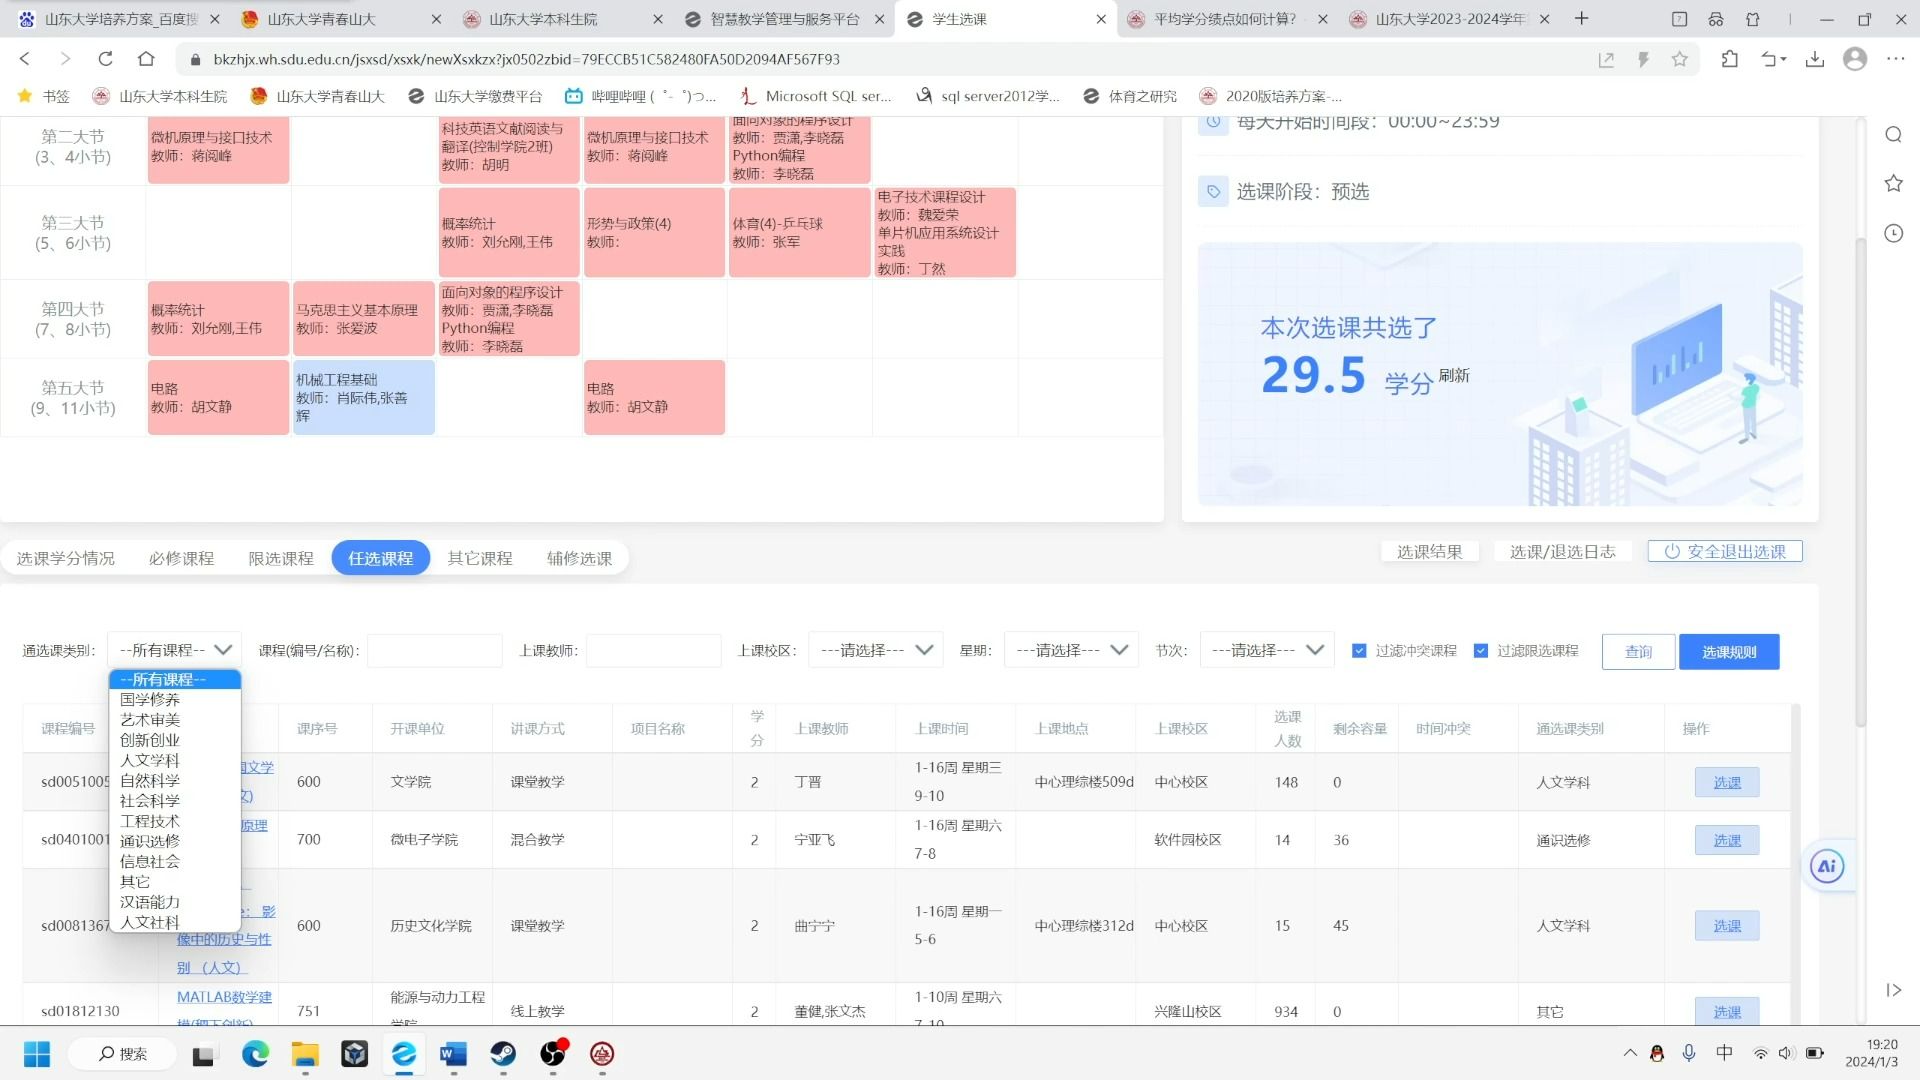This screenshot has height=1080, width=1920.
Task: Open Windows Start menu
Action: click(x=37, y=1054)
